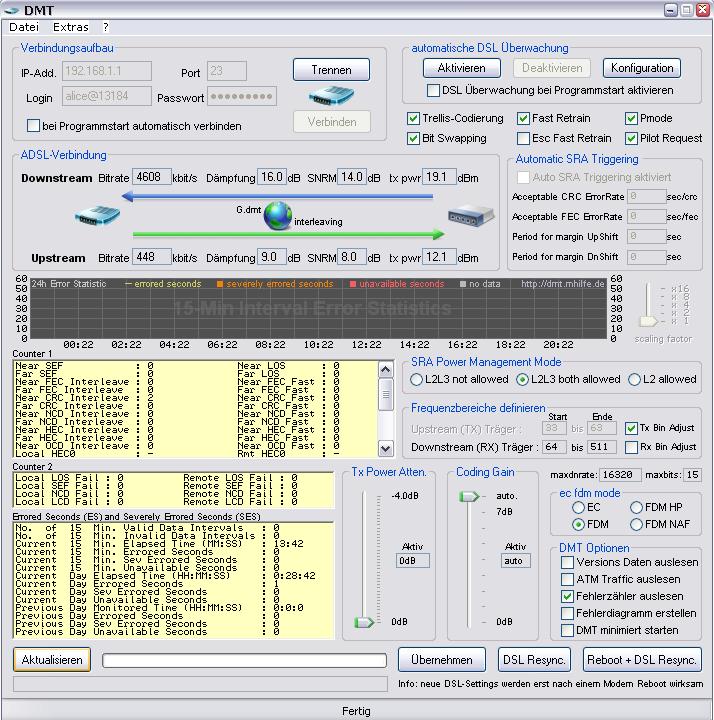Check bei Programmstart automatisch verbinden
Viewport: 714px width, 720px height.
[x=34, y=126]
